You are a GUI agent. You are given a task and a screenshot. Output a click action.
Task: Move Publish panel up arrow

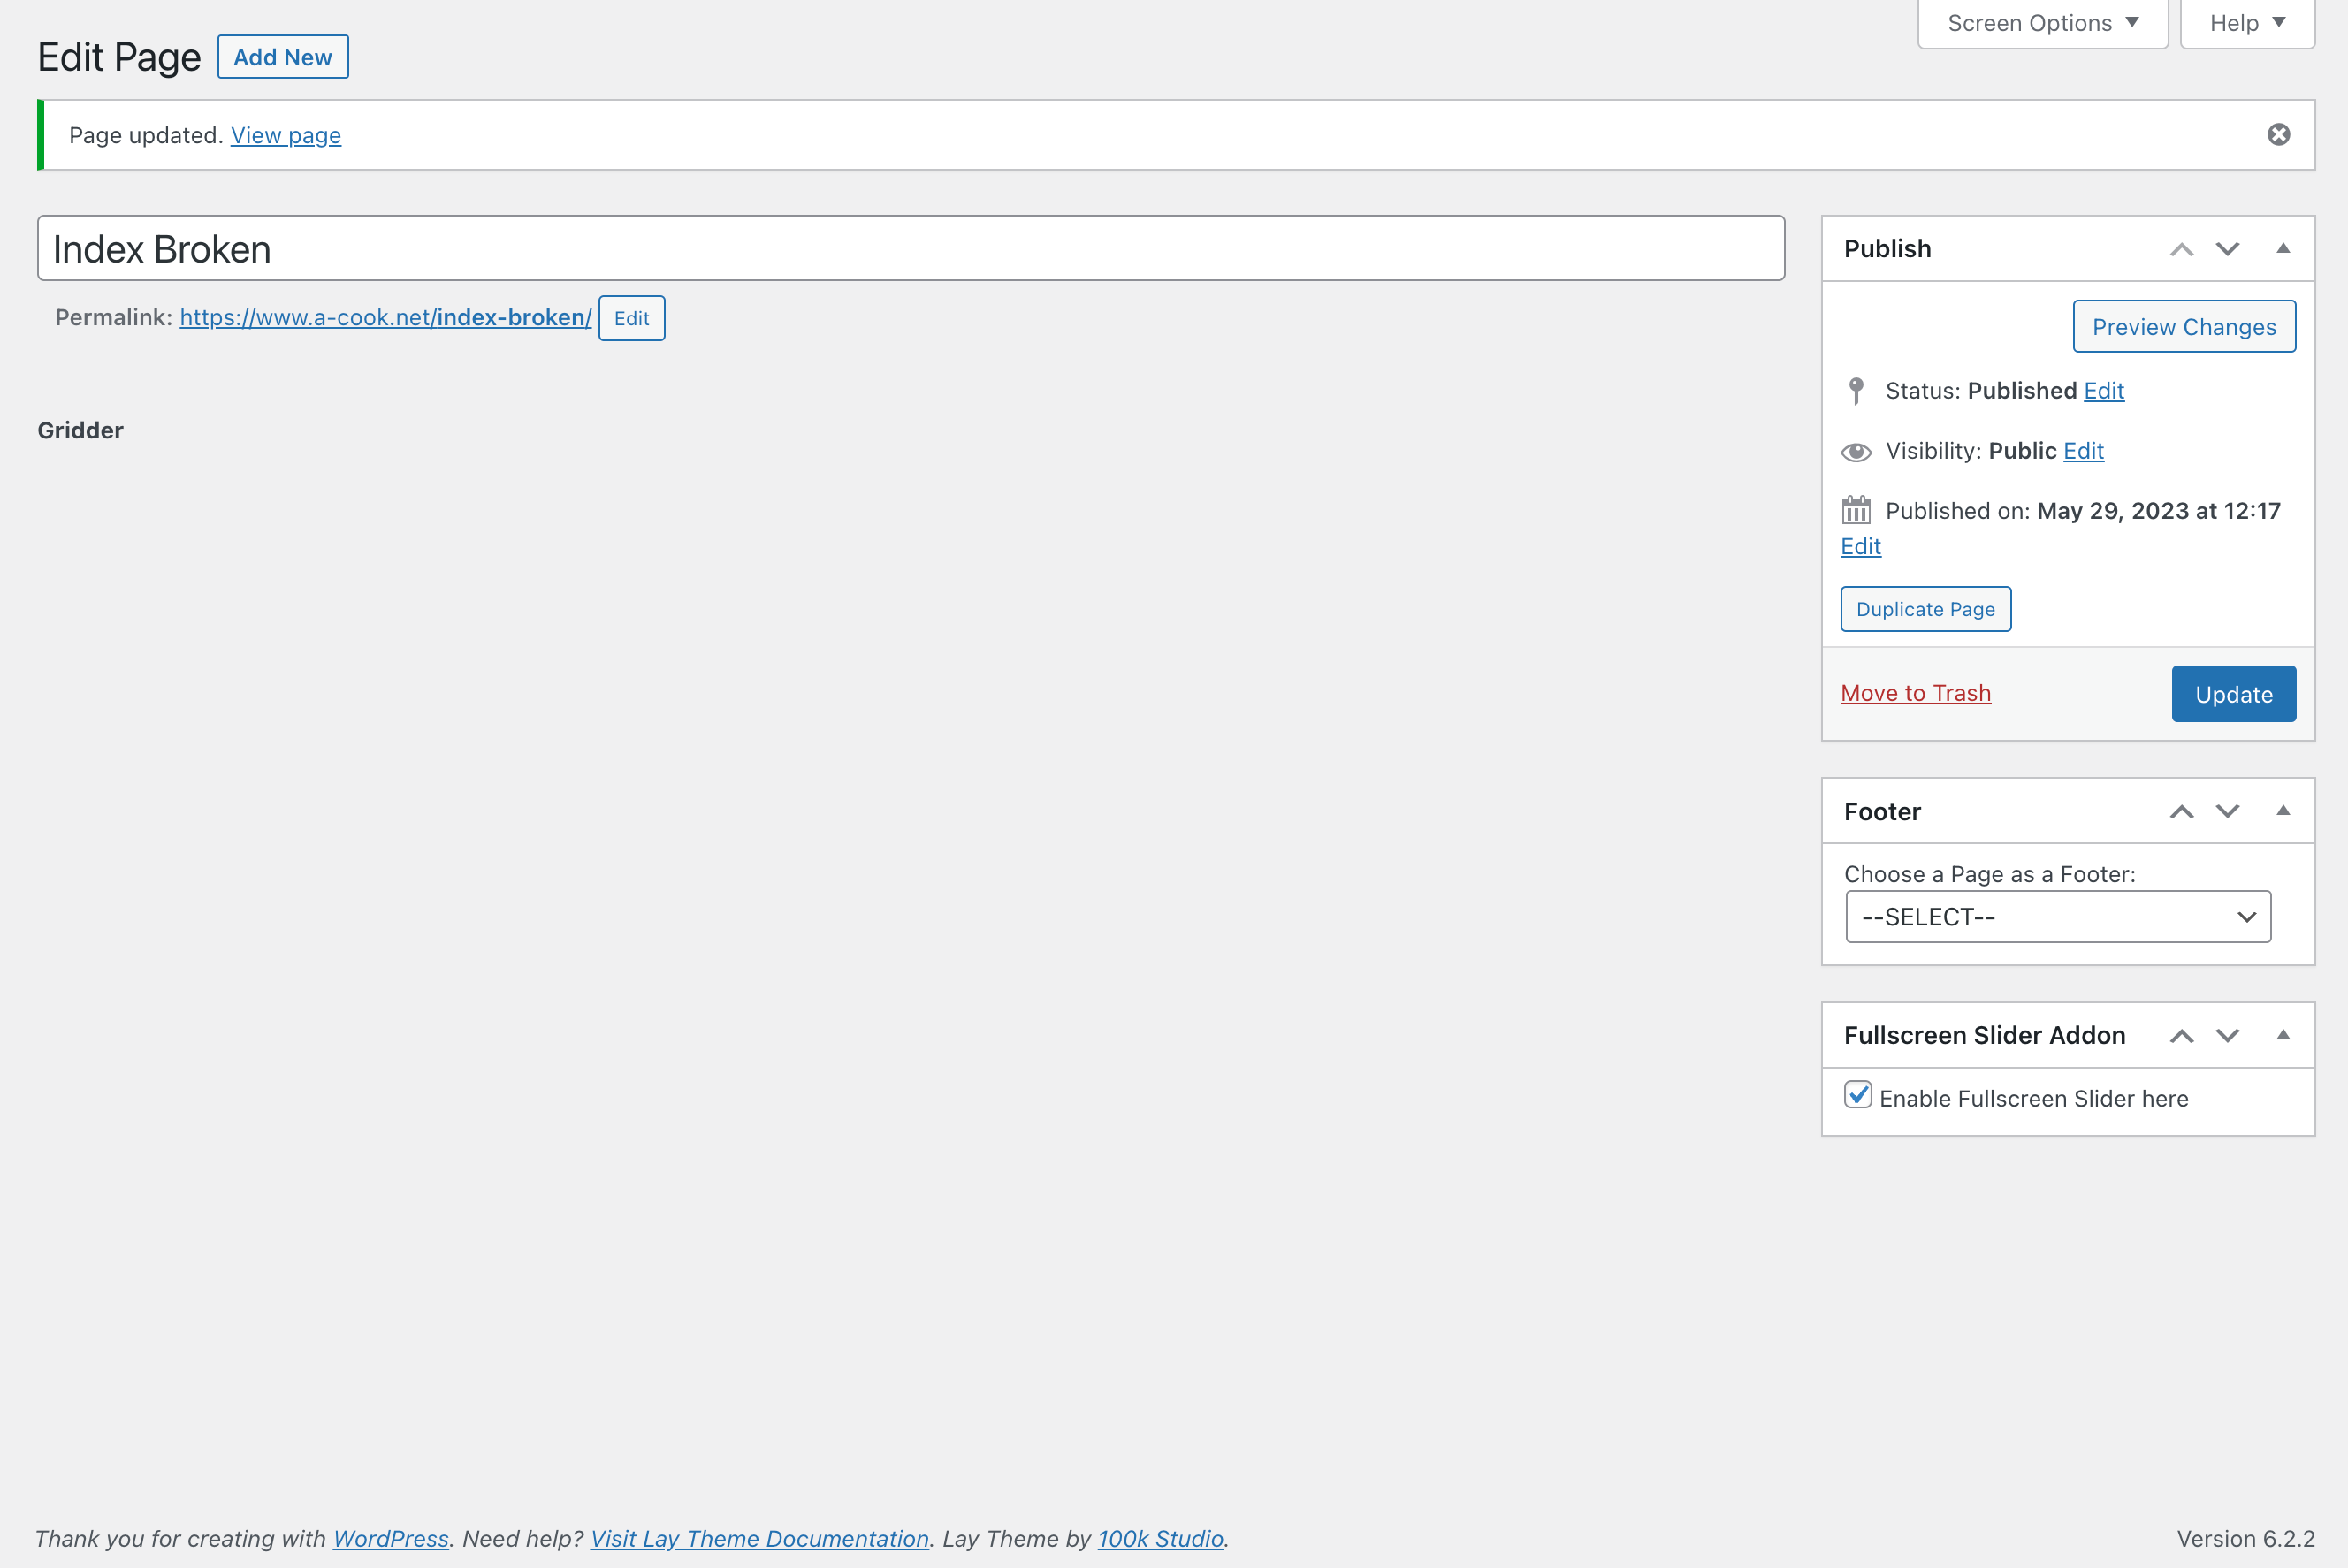pos(2181,249)
